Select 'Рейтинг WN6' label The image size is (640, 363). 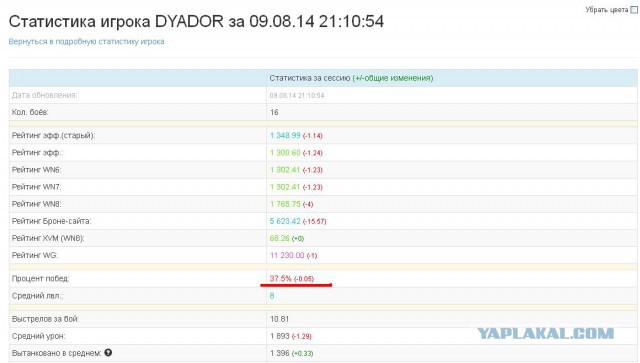coord(36,170)
